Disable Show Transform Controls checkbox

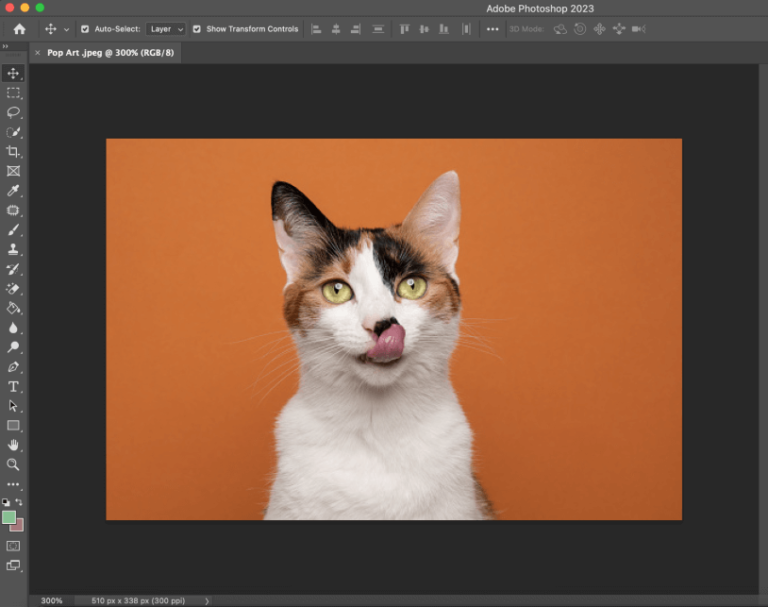click(x=197, y=29)
